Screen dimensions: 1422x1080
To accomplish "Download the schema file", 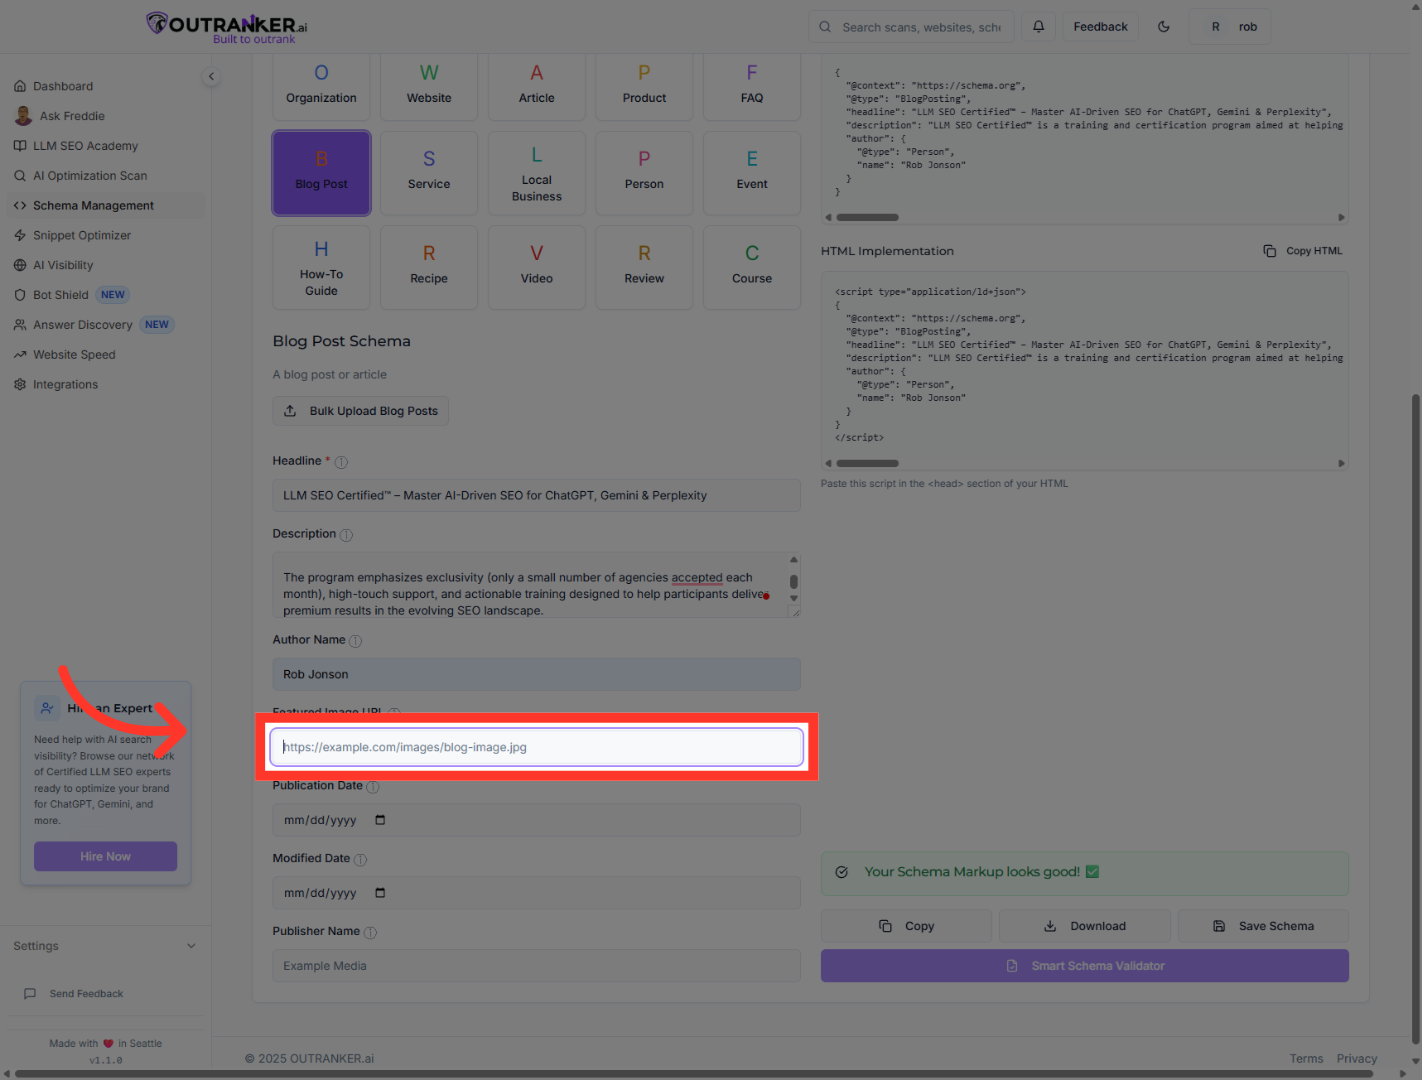I will (x=1085, y=926).
